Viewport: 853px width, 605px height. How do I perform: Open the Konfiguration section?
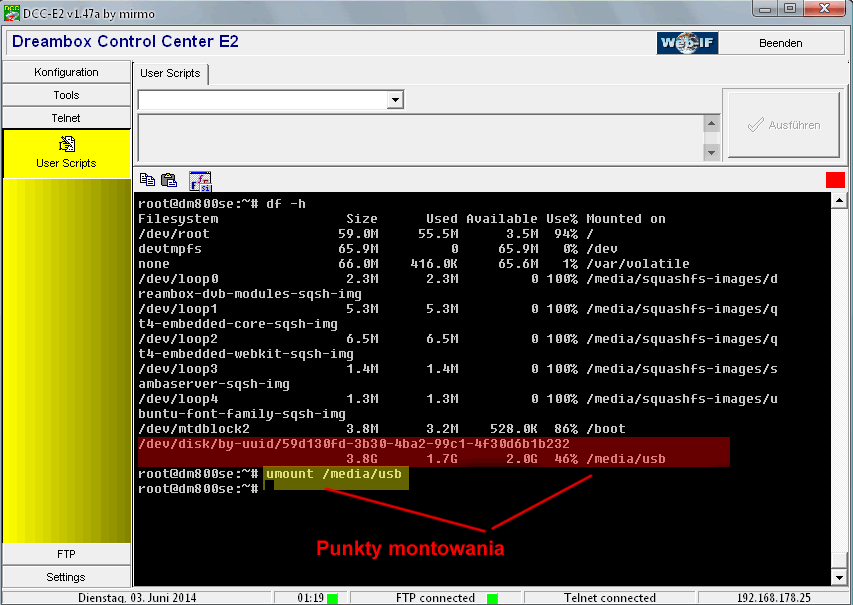coord(66,72)
